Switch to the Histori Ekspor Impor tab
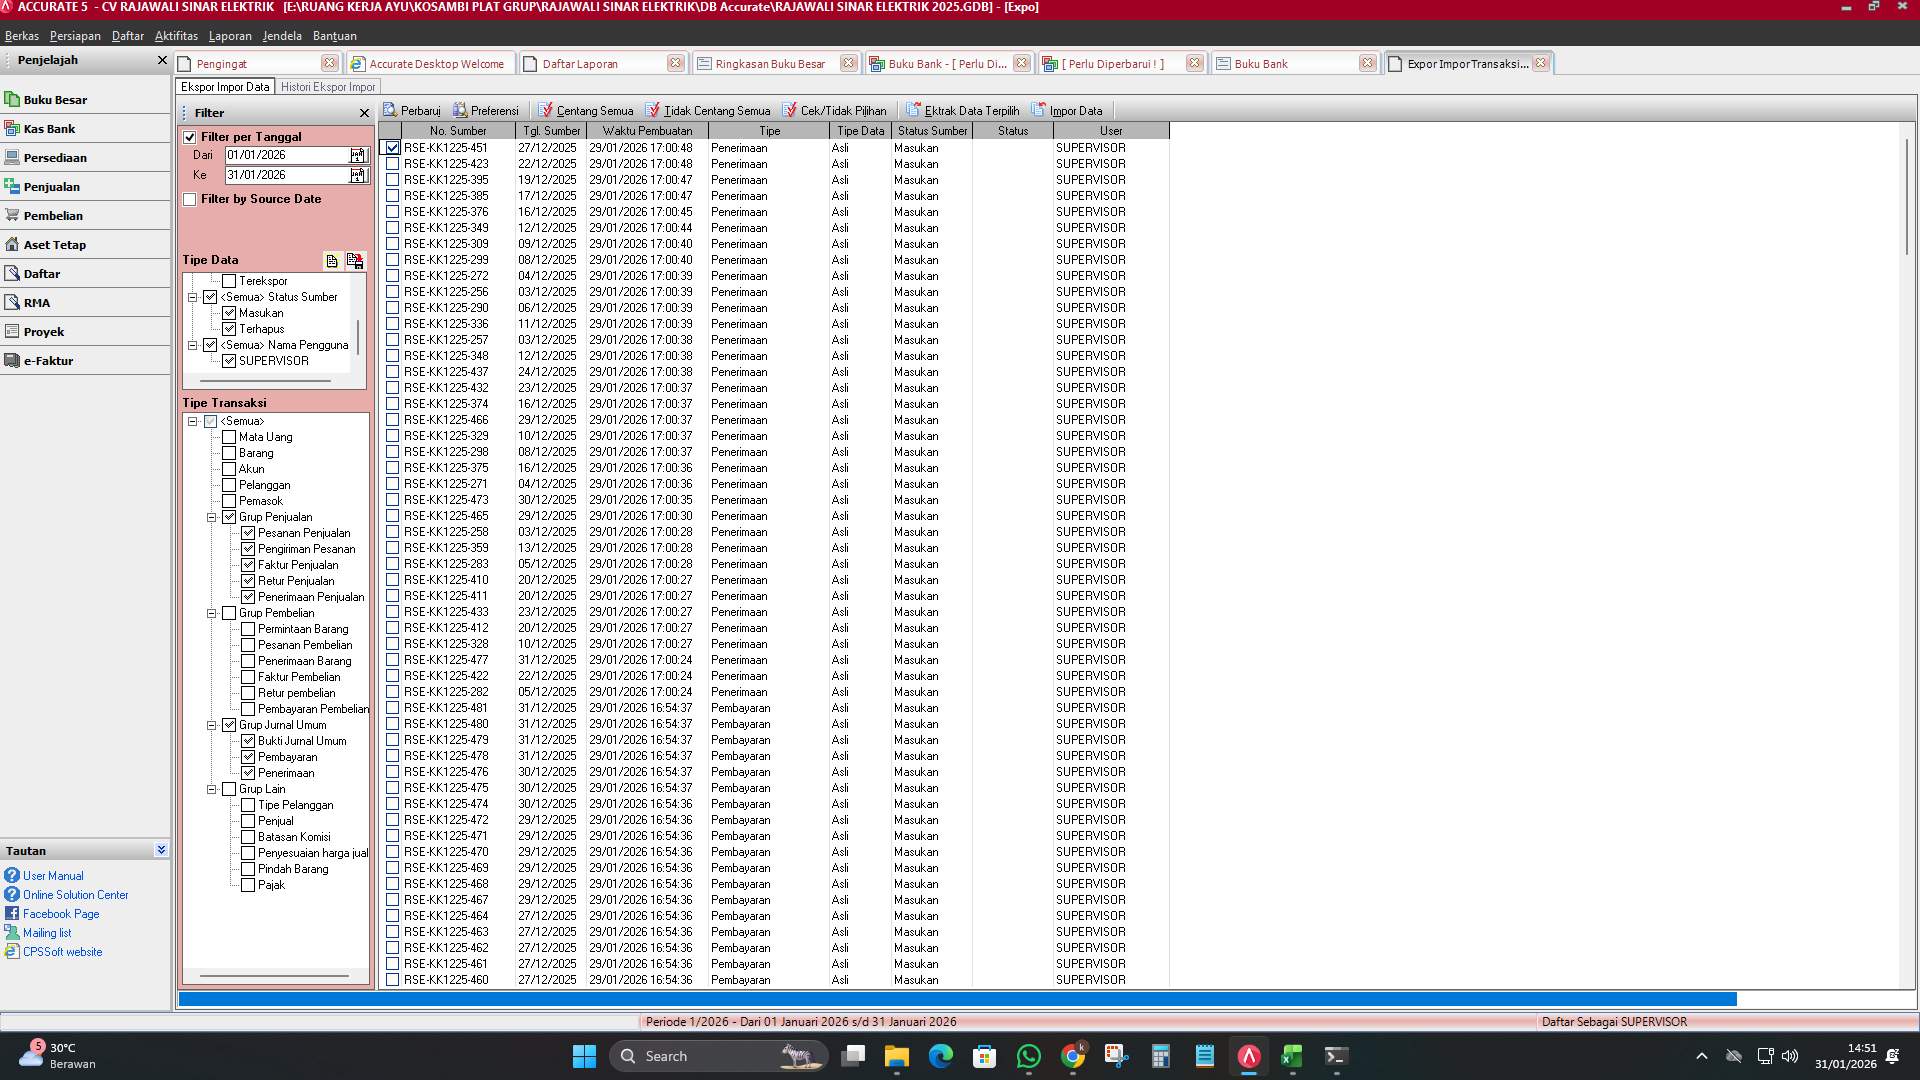The width and height of the screenshot is (1920, 1080). 330,86
